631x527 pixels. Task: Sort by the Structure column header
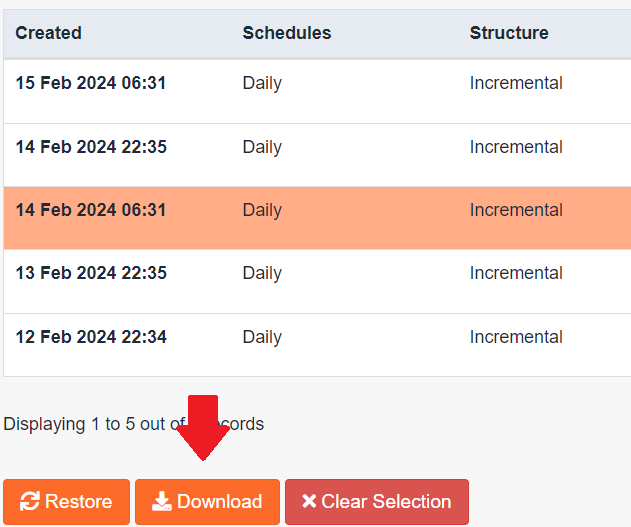(509, 33)
